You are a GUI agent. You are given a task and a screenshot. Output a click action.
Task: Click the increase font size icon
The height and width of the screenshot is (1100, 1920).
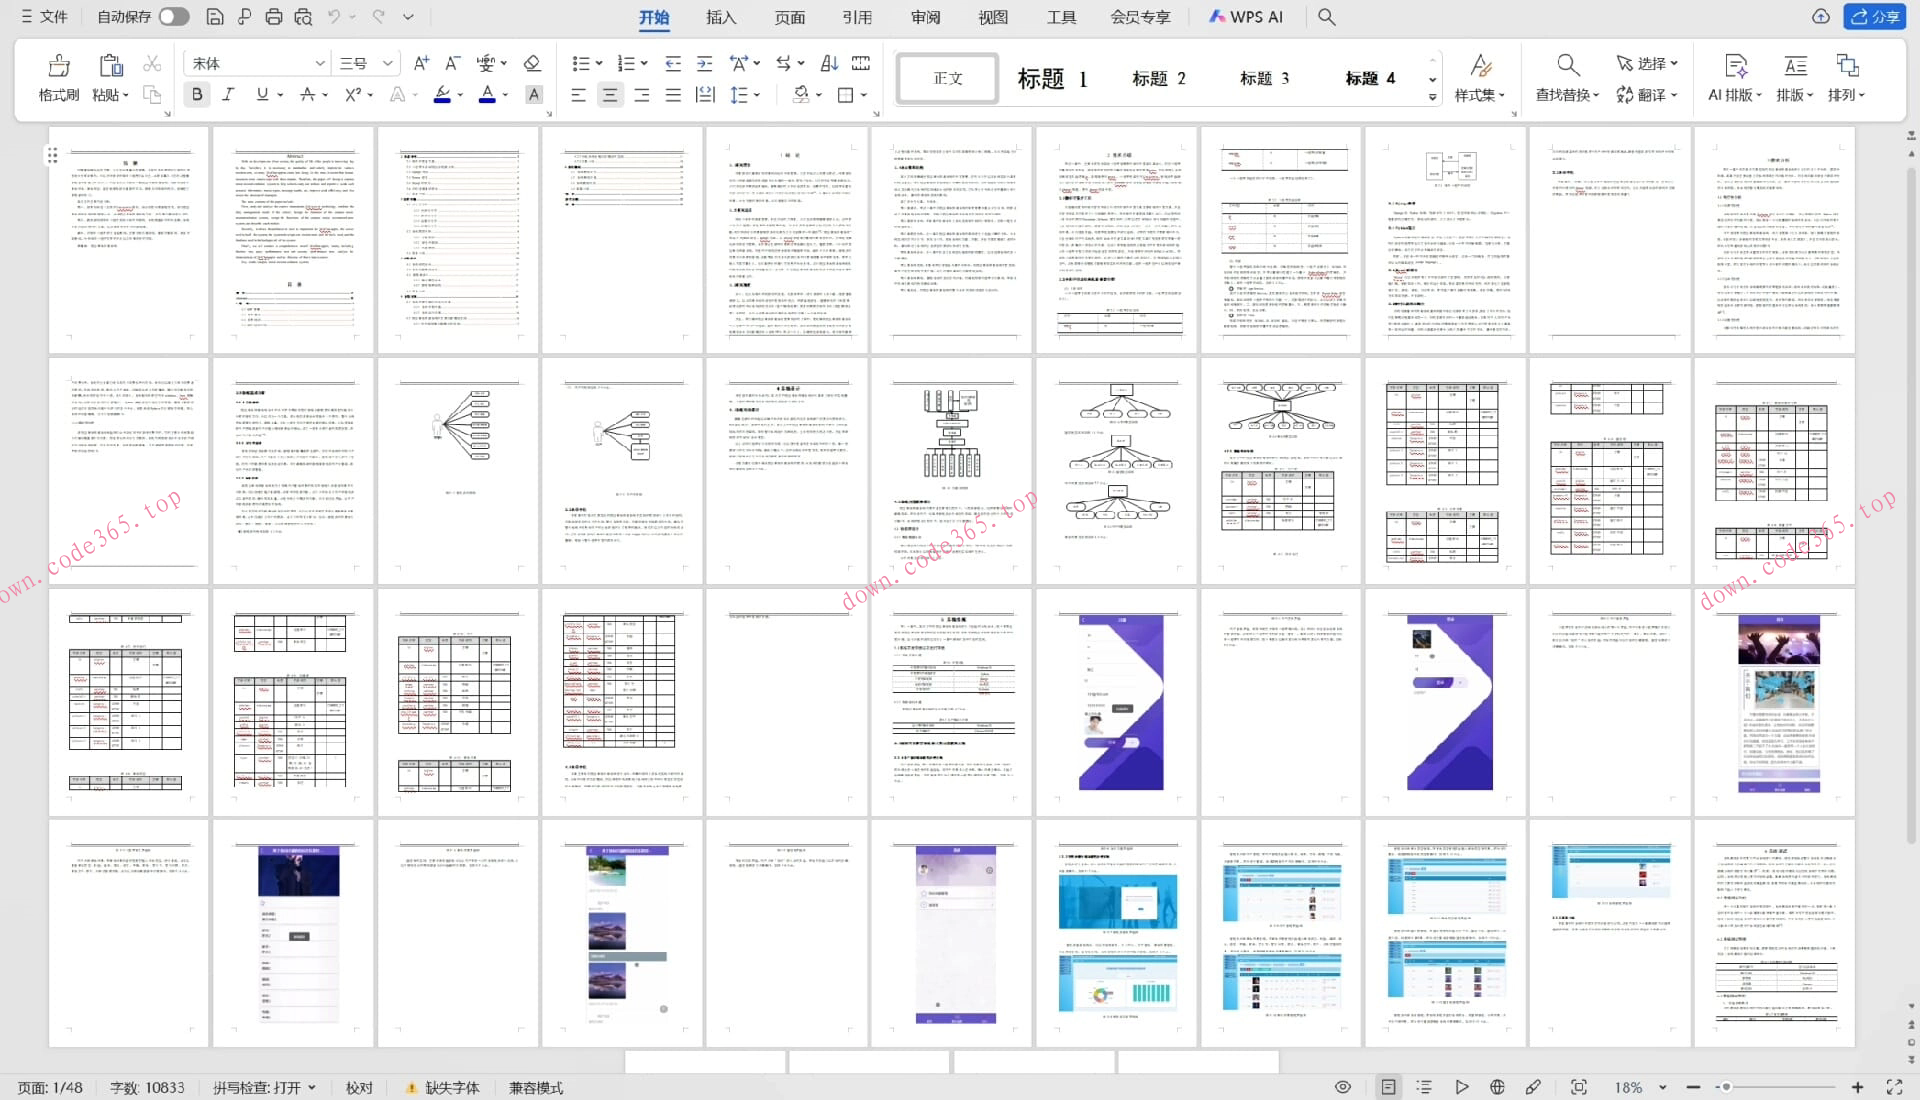(421, 63)
